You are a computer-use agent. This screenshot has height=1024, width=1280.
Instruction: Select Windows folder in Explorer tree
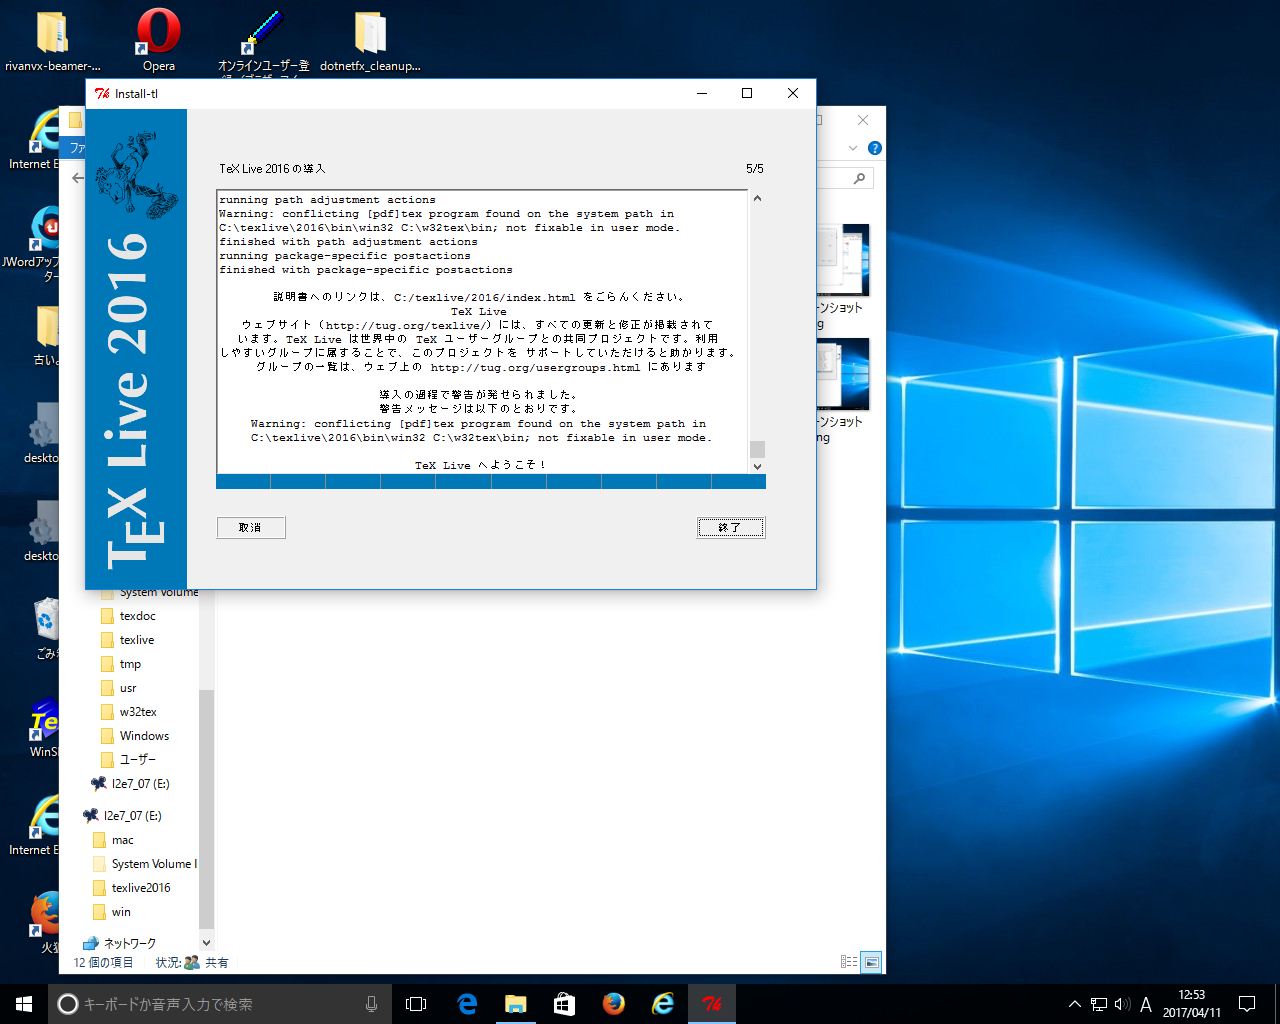[x=144, y=736]
